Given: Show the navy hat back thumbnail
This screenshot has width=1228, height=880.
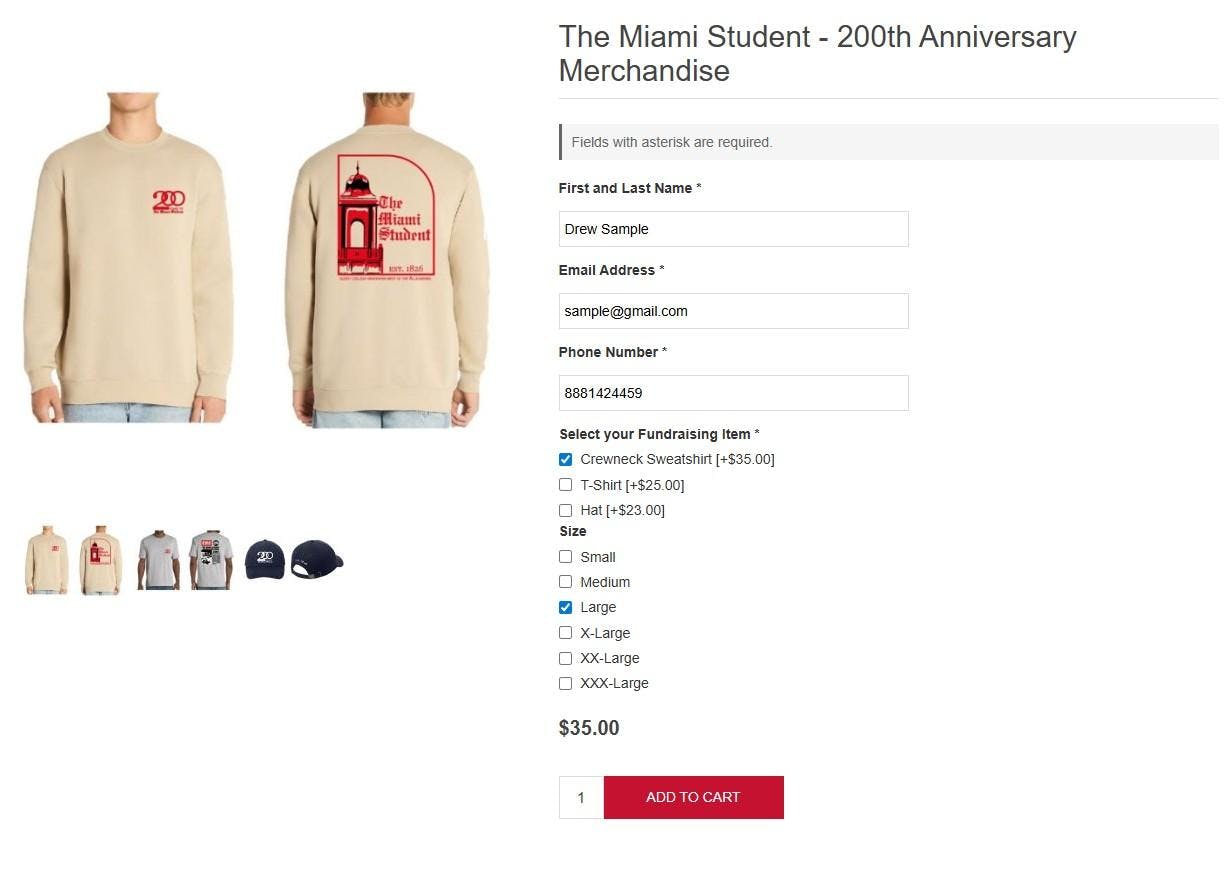Looking at the screenshot, I should click(317, 559).
